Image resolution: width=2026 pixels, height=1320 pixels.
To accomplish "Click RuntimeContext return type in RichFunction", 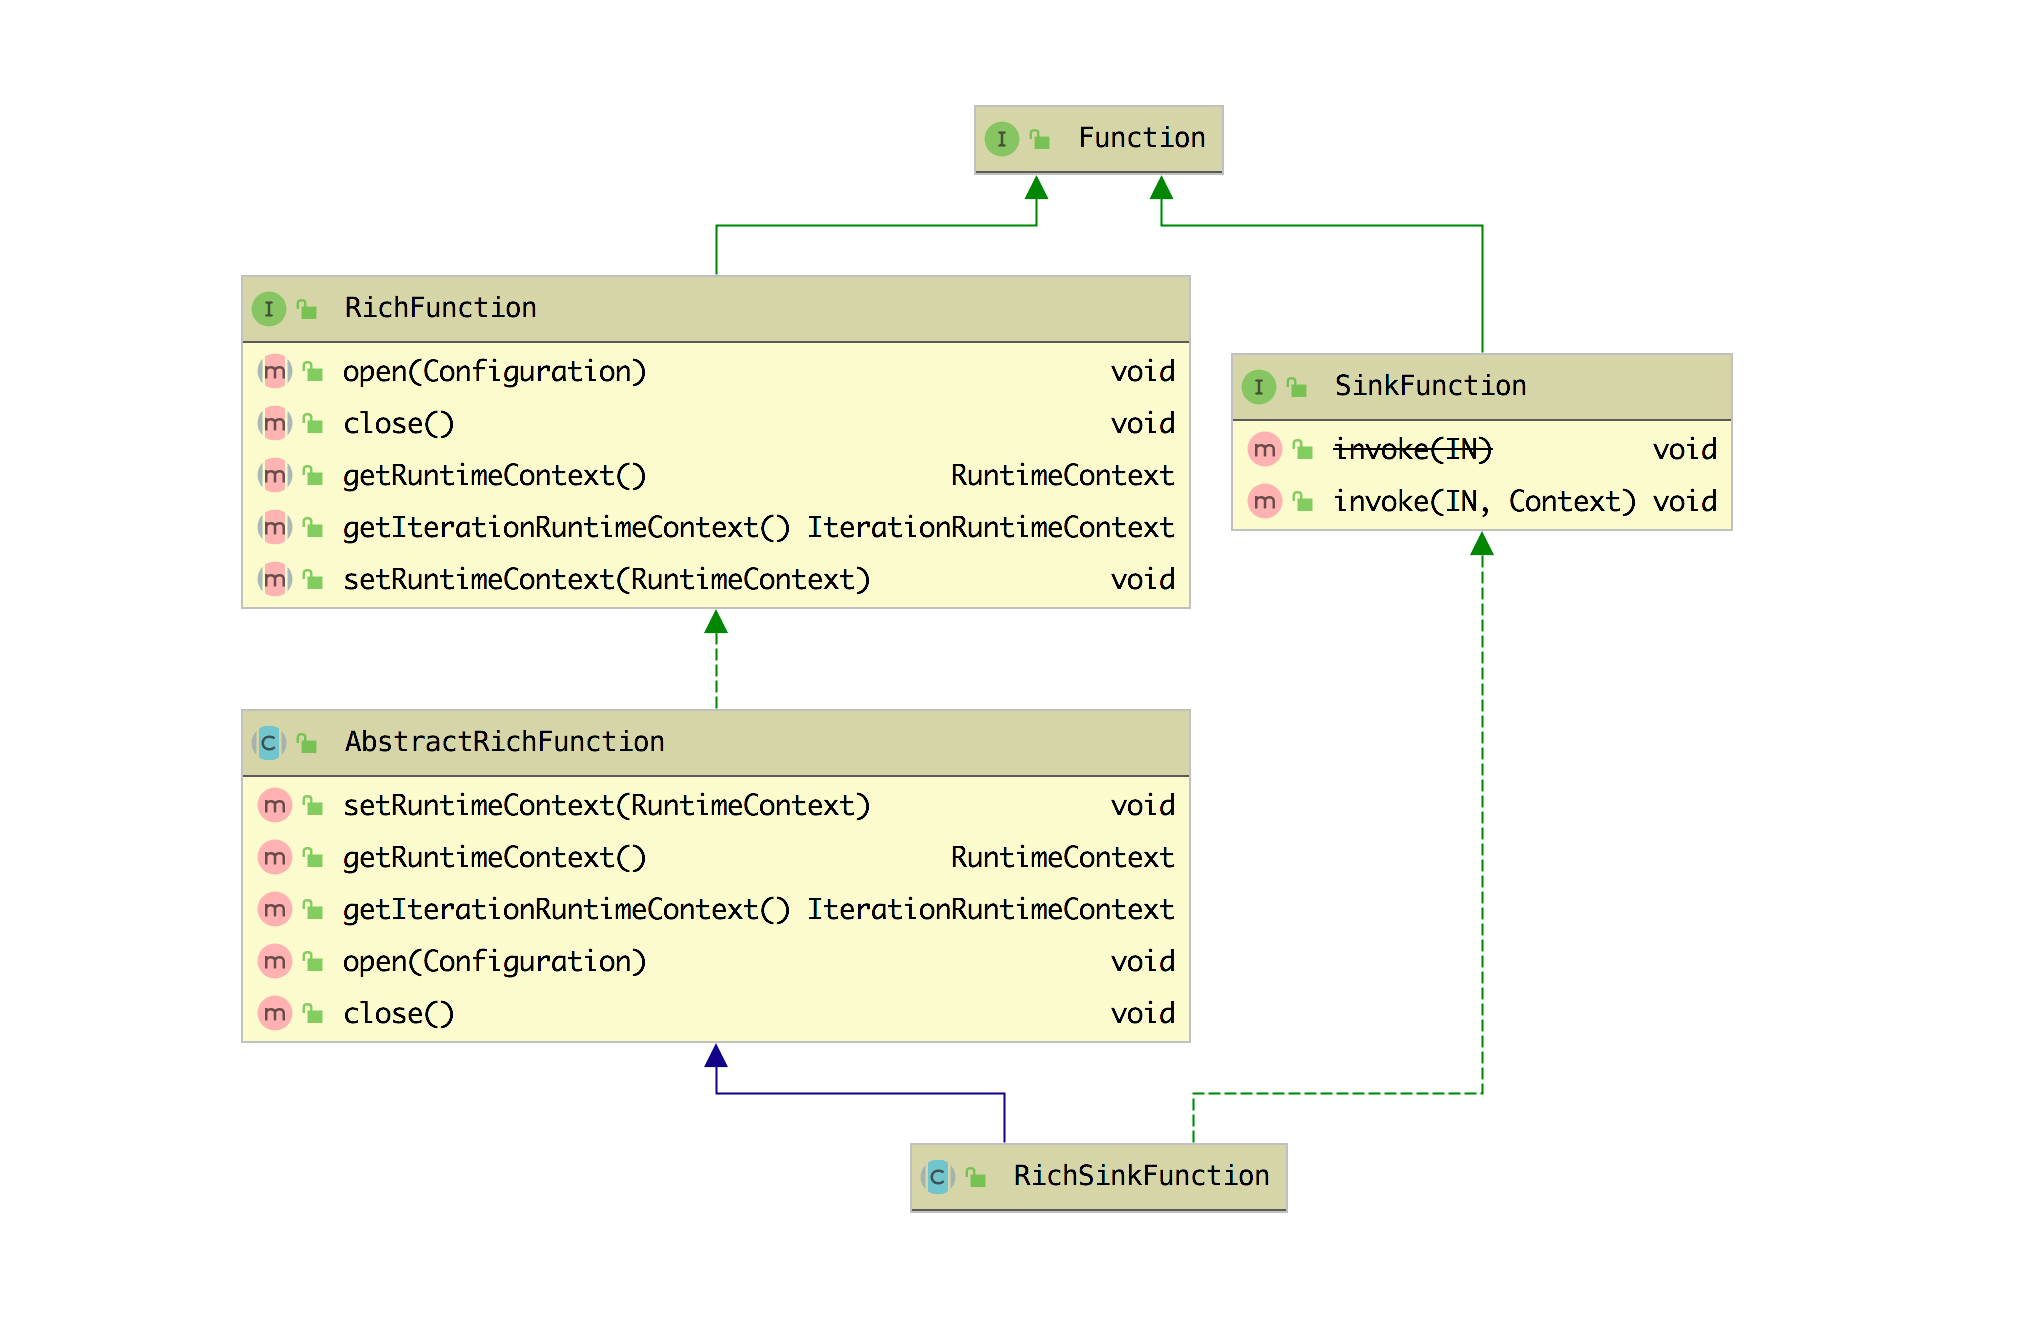I will click(x=1063, y=476).
